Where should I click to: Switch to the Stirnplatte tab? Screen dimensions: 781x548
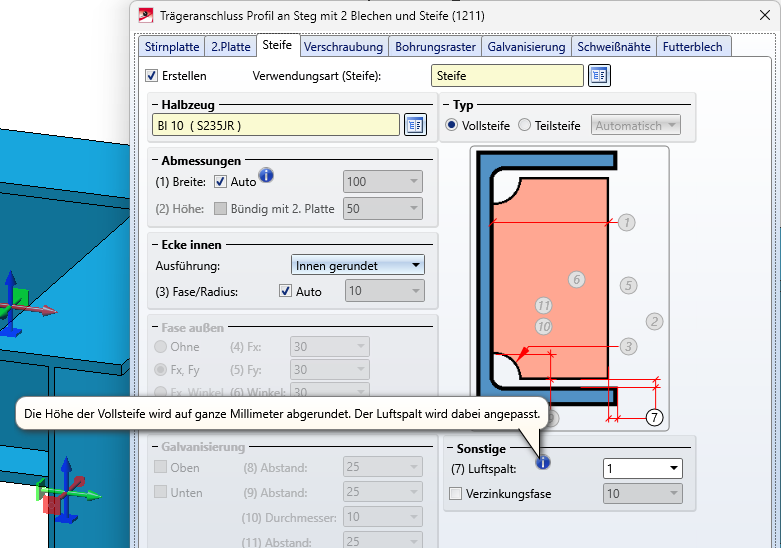click(x=172, y=46)
